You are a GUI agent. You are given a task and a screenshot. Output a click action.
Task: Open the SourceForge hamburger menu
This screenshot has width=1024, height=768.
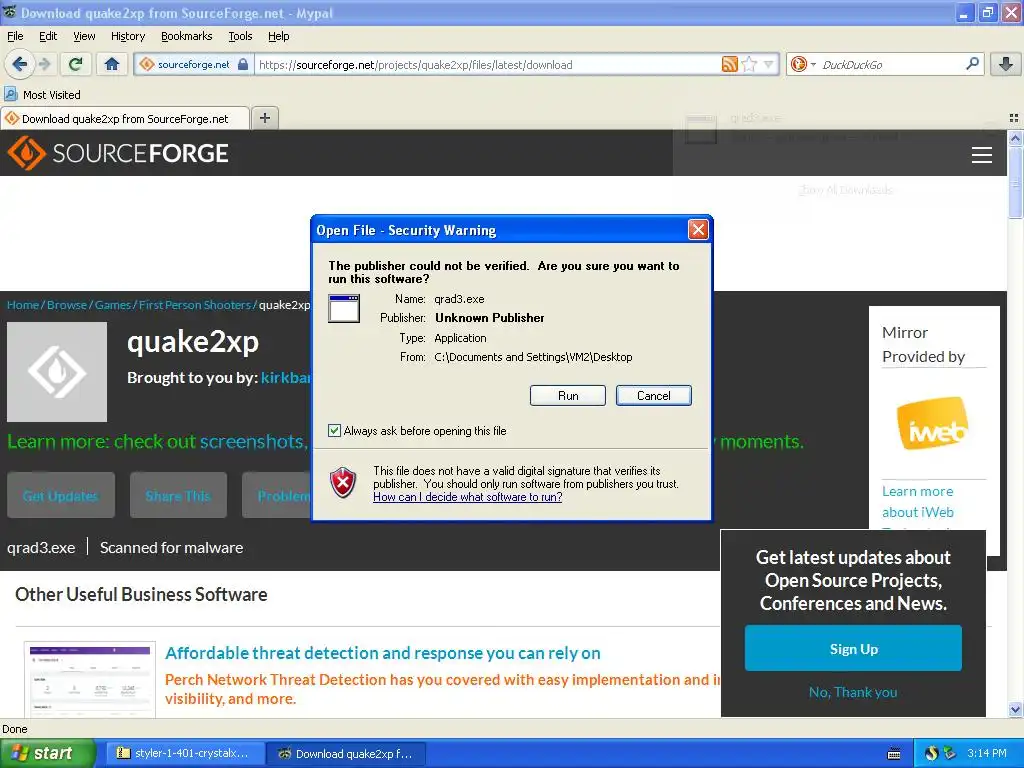[x=982, y=155]
